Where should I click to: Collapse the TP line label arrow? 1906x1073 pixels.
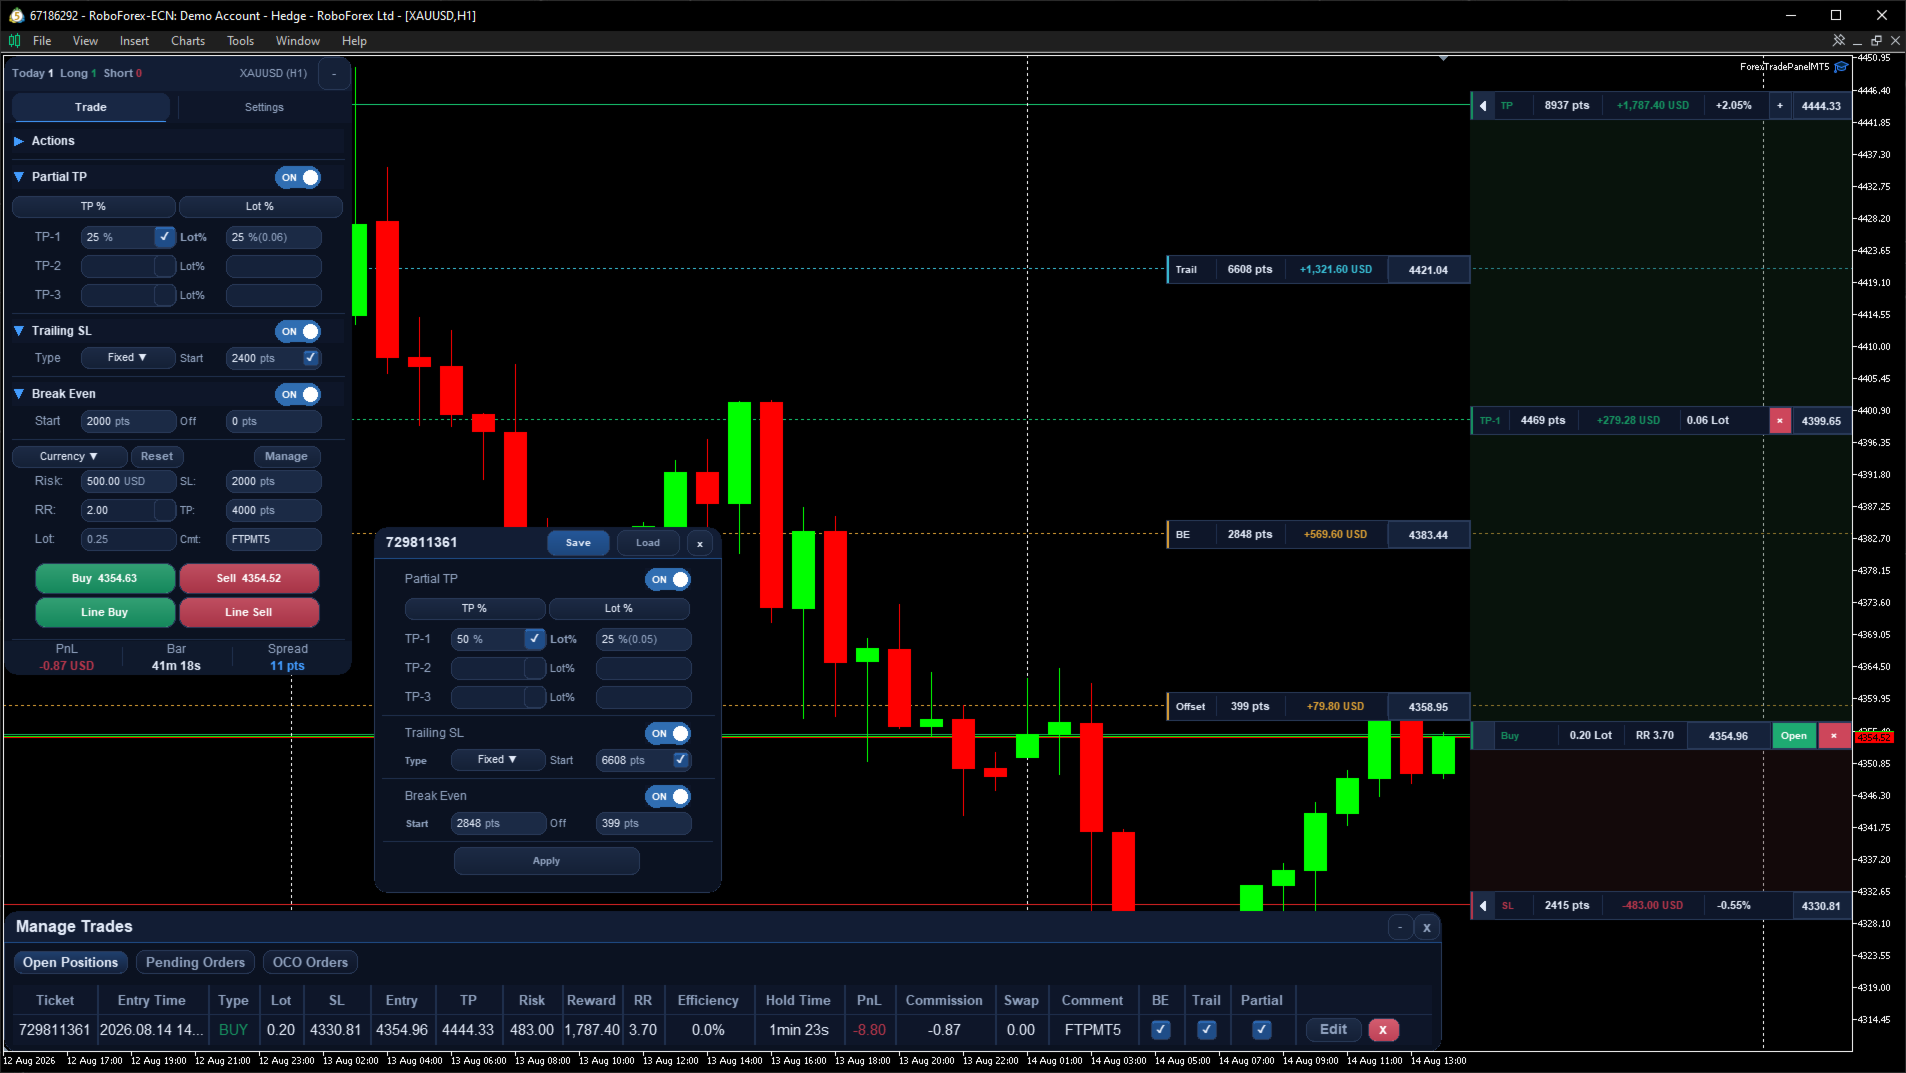click(x=1483, y=106)
